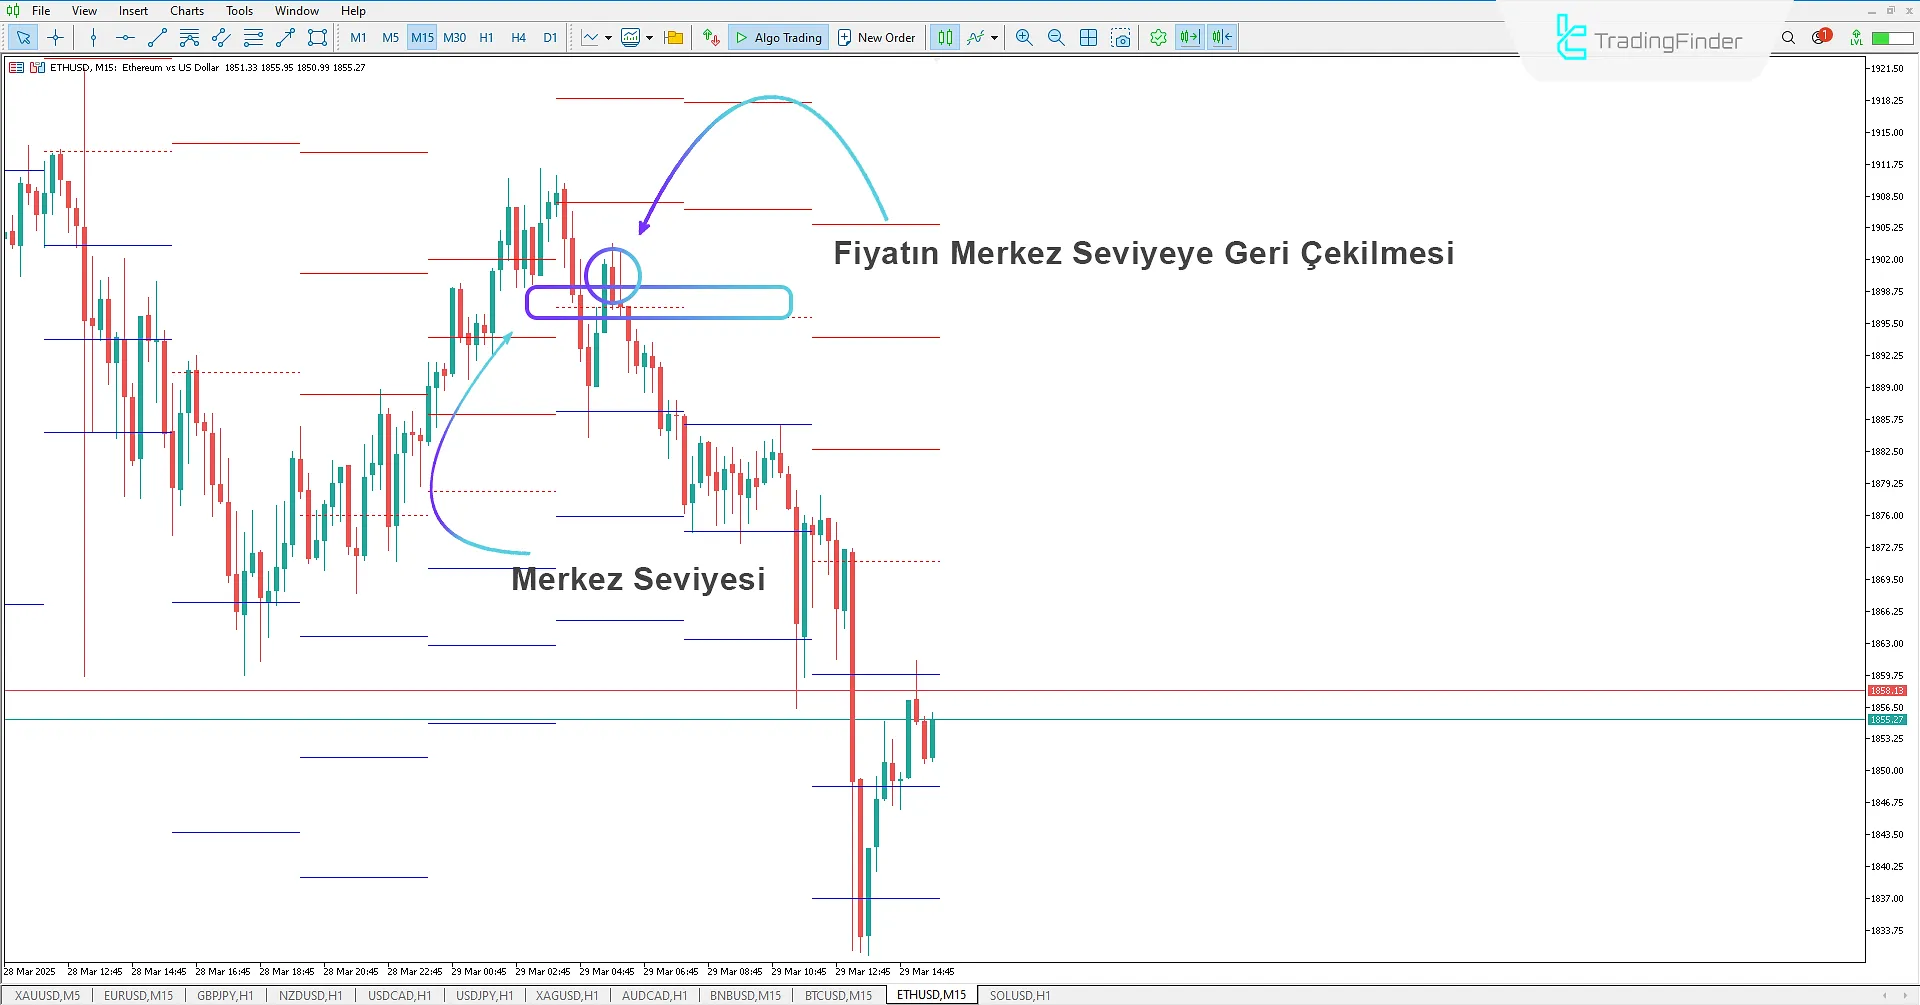
Task: Open the Help menu
Action: (353, 11)
